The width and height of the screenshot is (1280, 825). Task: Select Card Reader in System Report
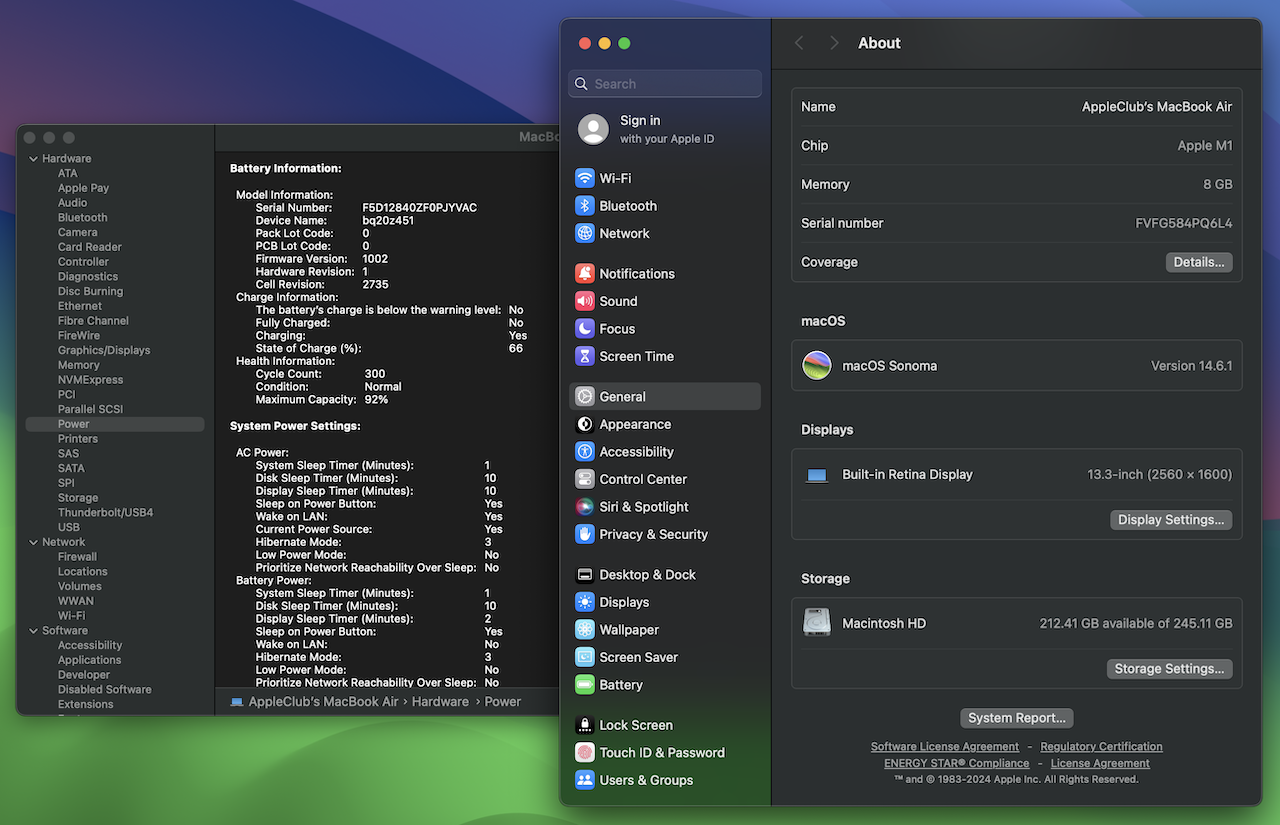[x=89, y=247]
